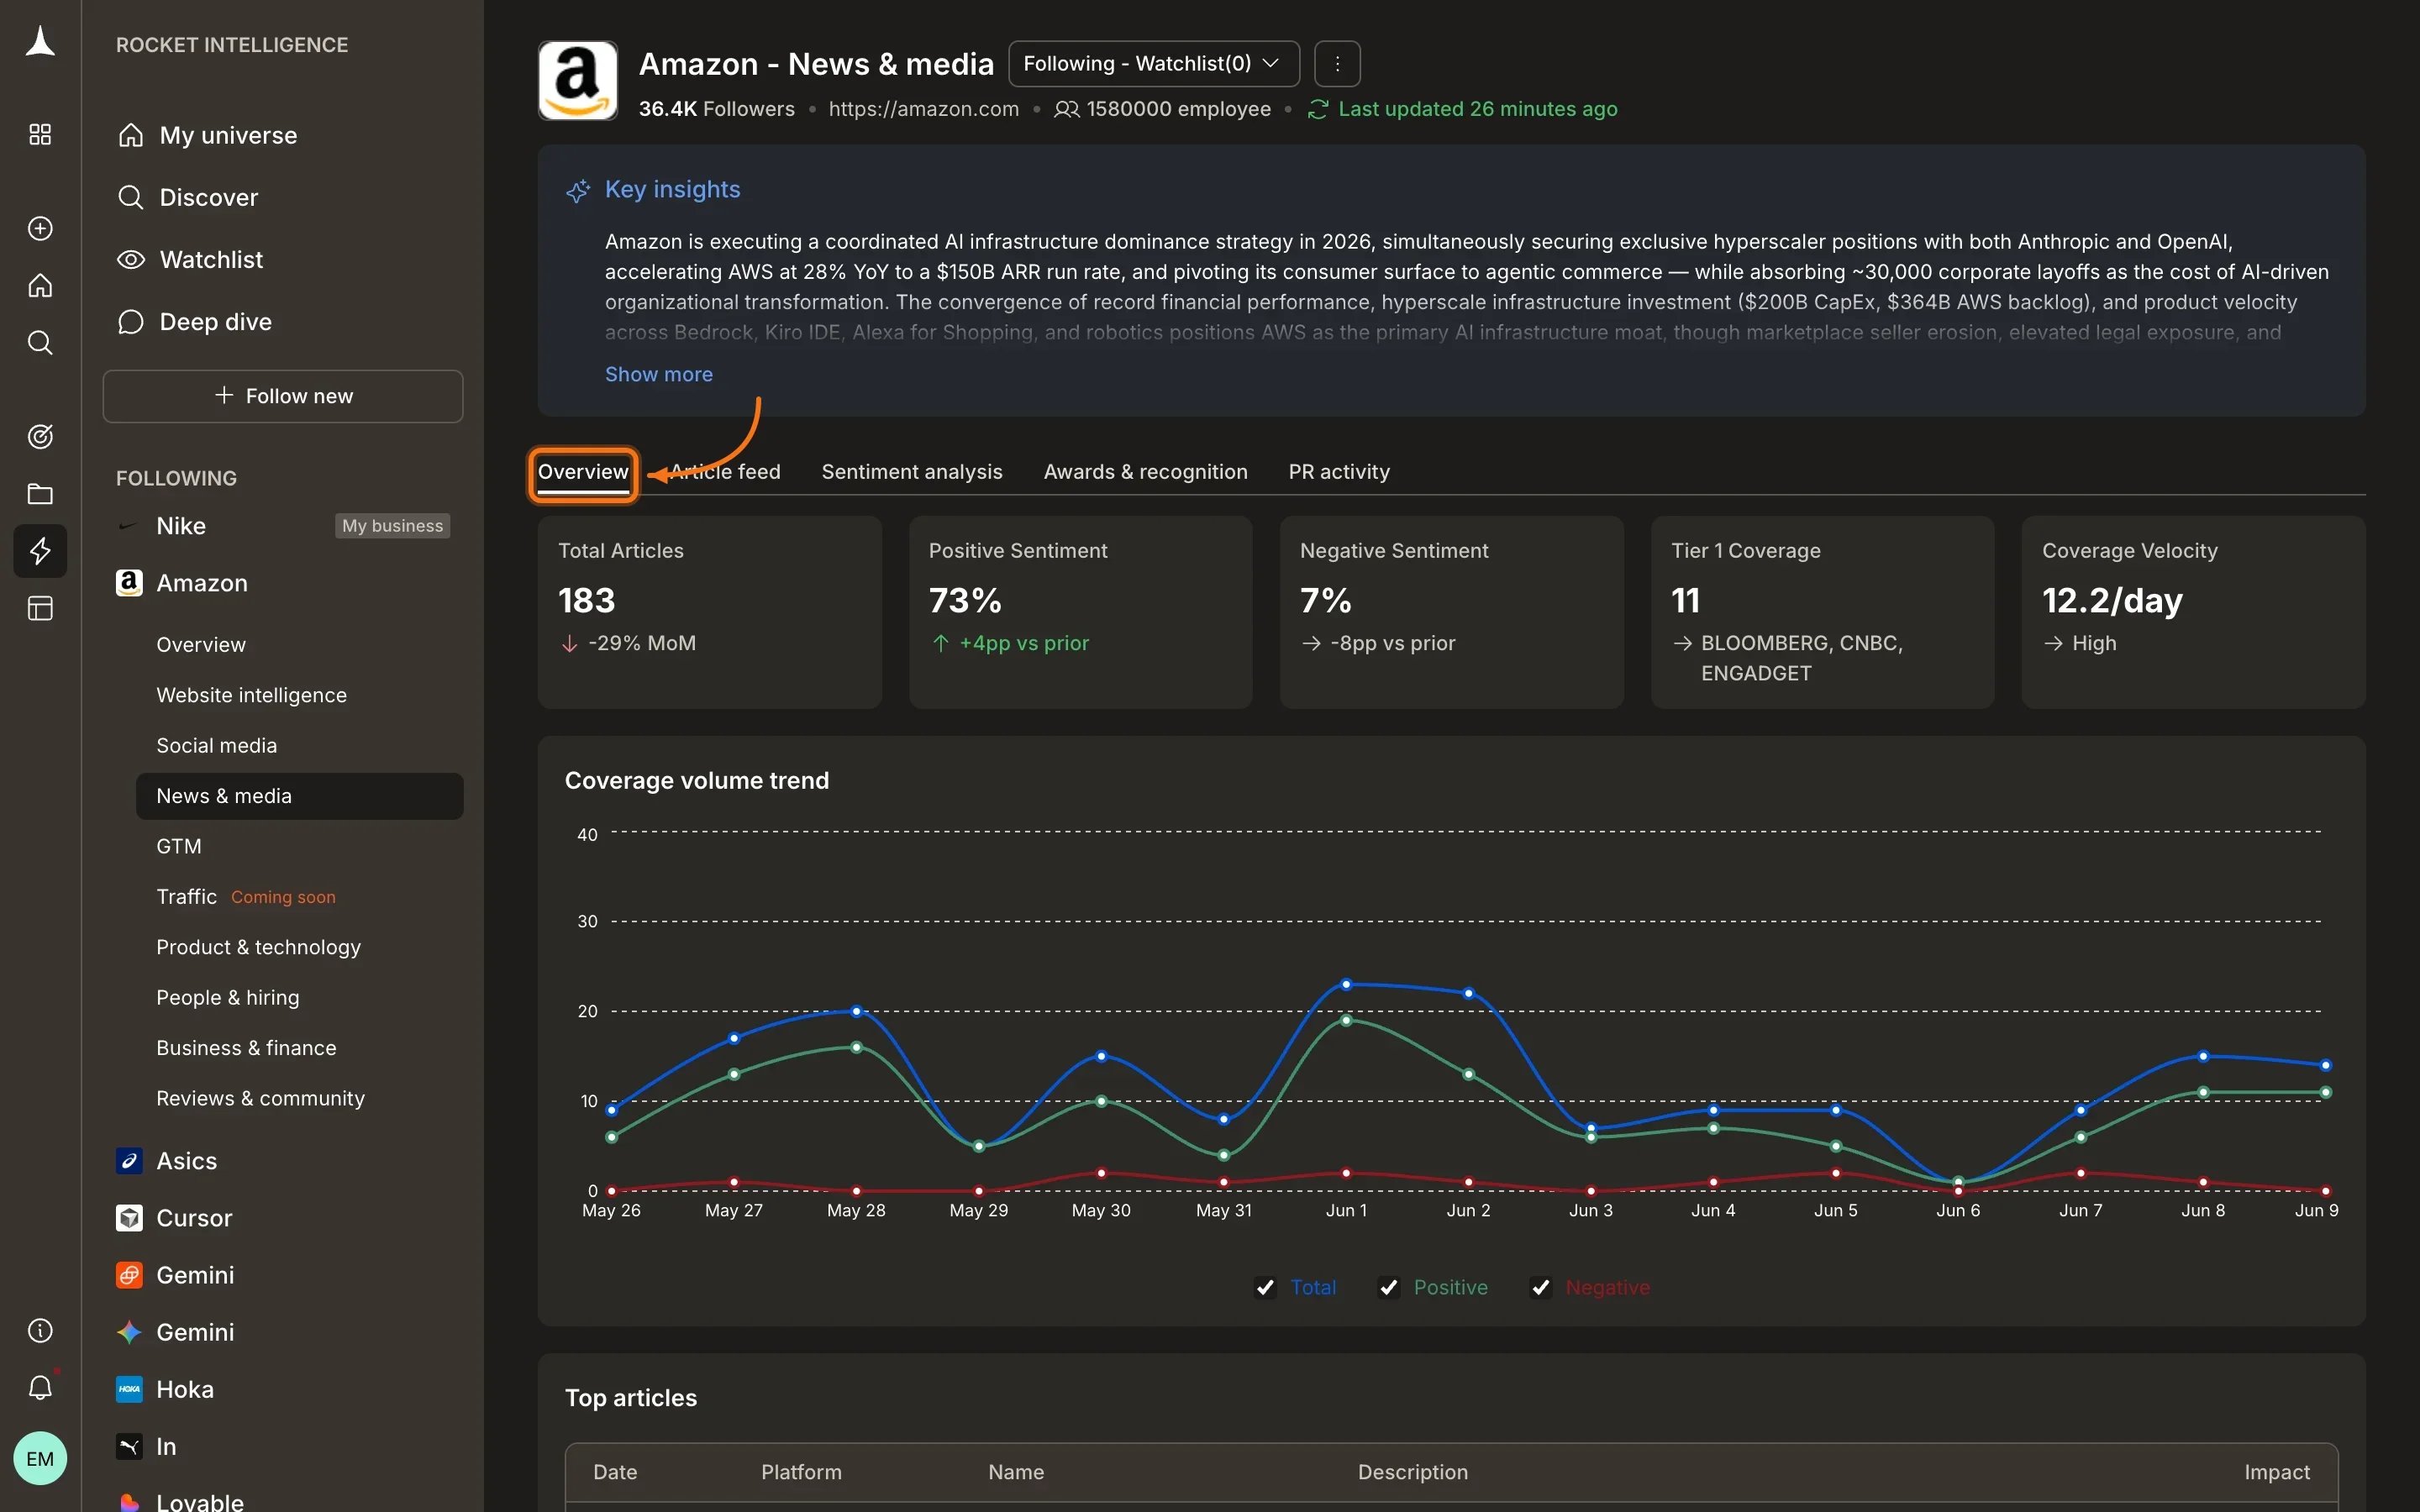Click the employees people icon in the header
2420x1512 pixels.
pos(1067,109)
